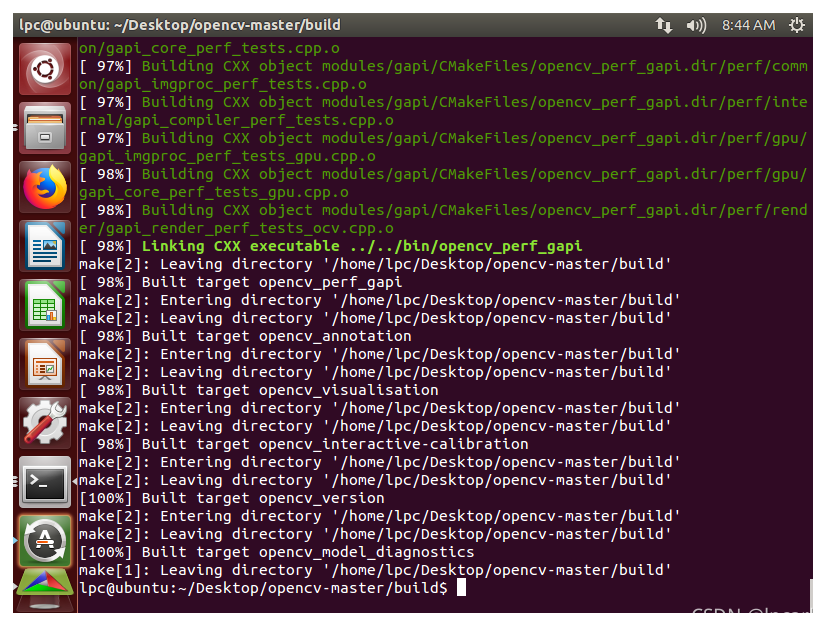Launch Firefox web browser
The width and height of the screenshot is (829, 638).
click(x=45, y=187)
